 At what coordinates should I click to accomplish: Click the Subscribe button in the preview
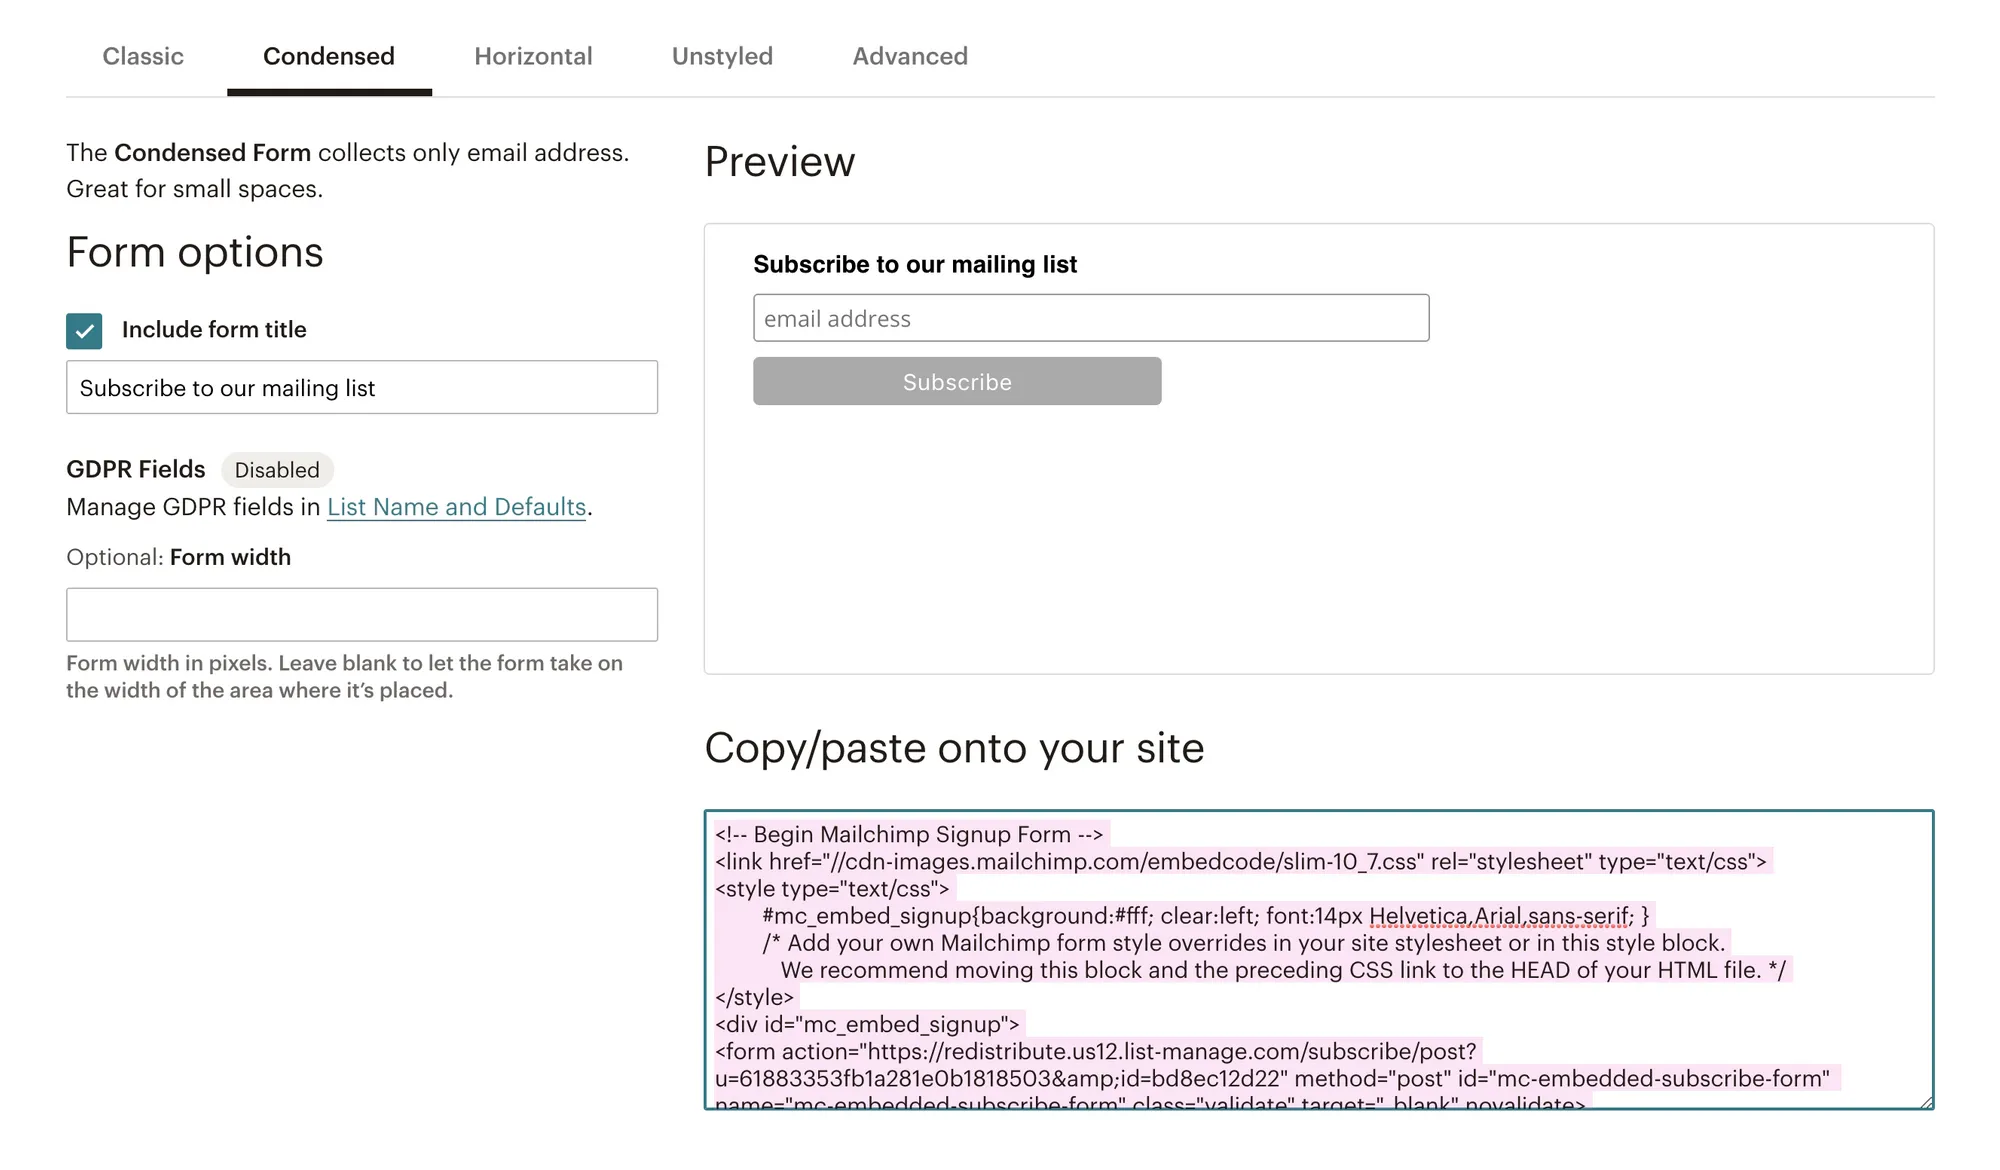tap(956, 381)
